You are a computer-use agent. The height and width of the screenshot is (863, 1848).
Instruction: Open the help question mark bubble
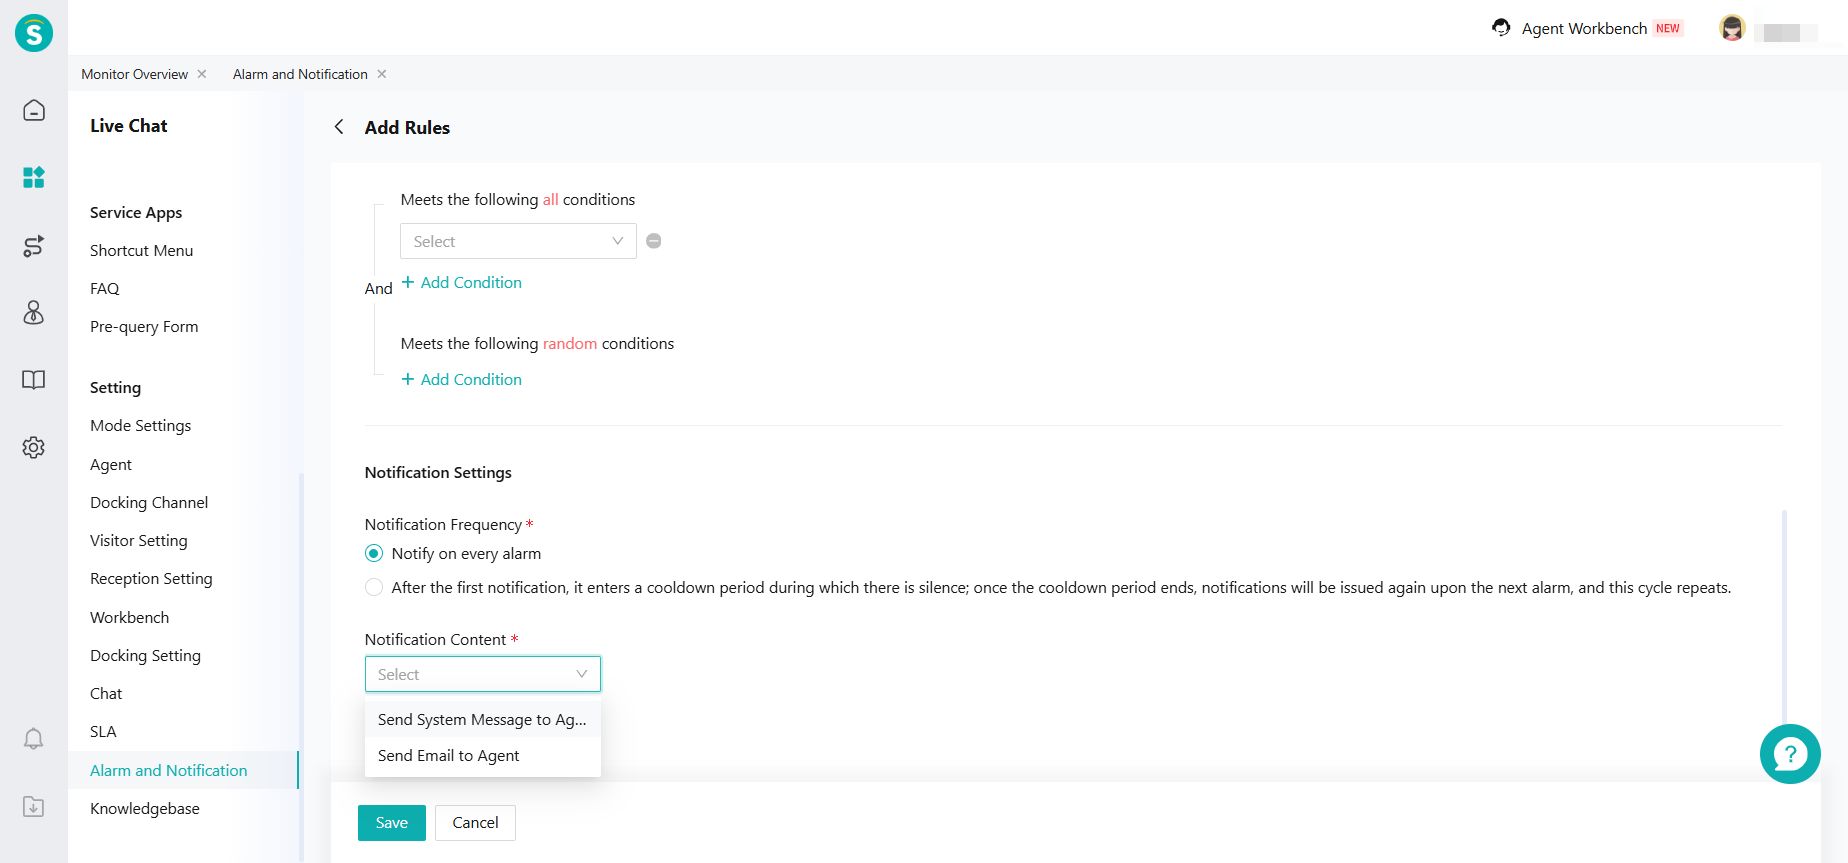point(1789,754)
